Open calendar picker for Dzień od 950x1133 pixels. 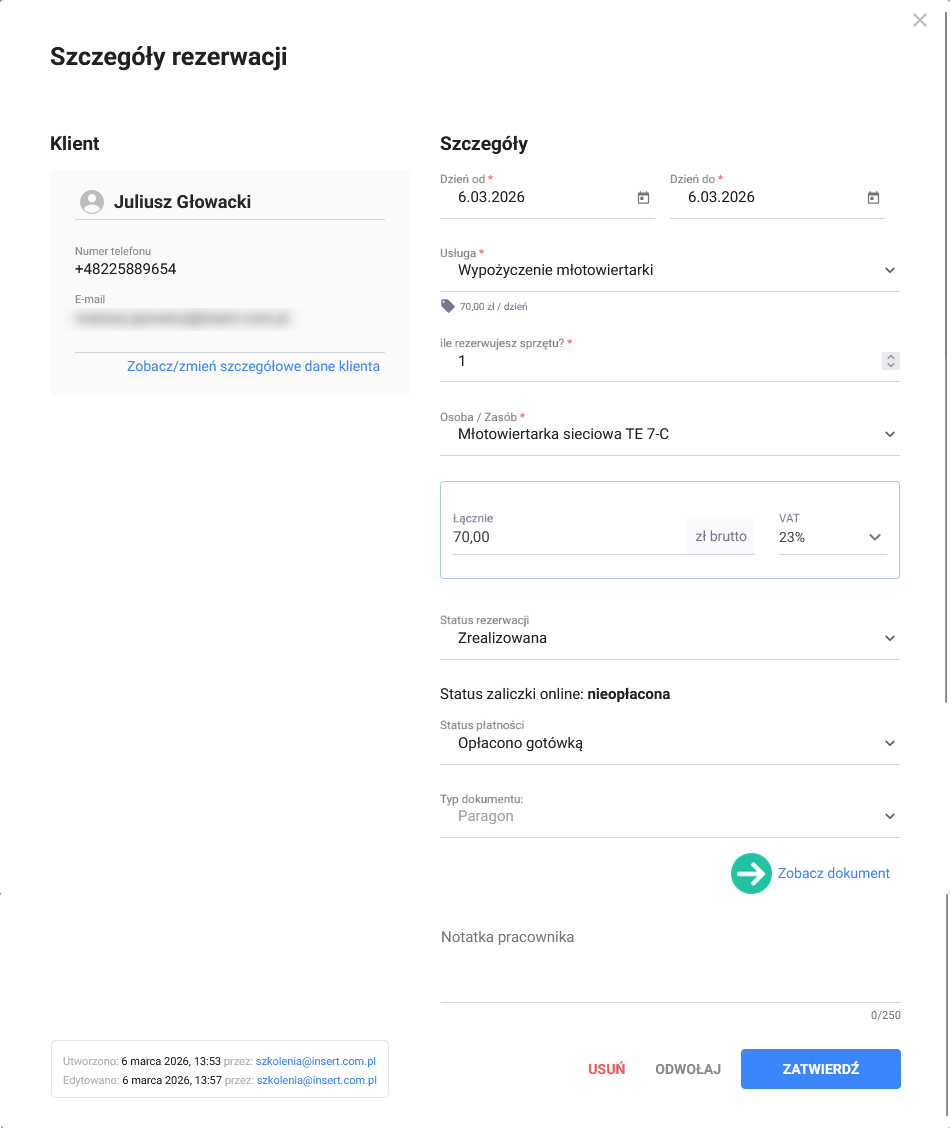coord(643,198)
